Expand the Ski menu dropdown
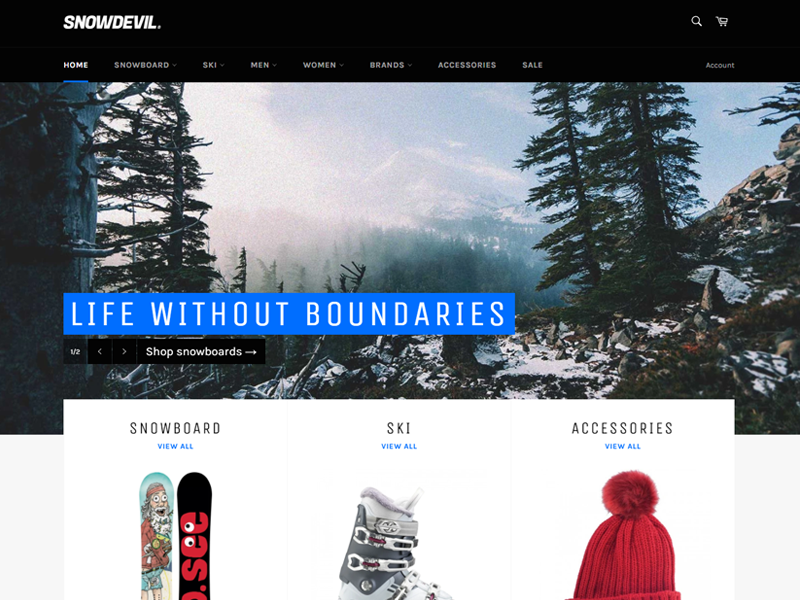800x600 pixels. pos(213,65)
